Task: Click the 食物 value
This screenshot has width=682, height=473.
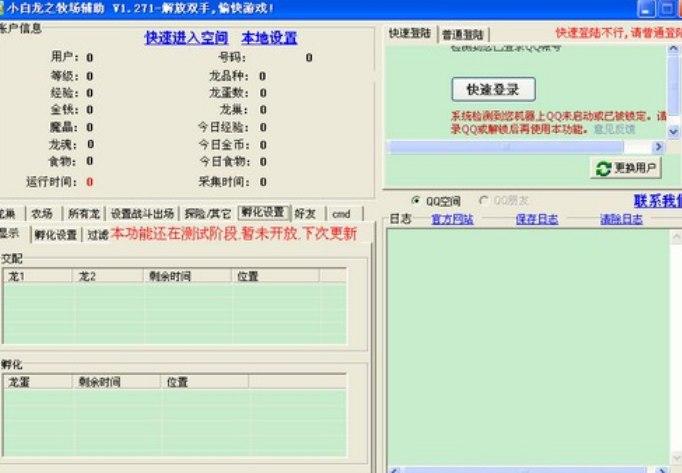Action: pos(89,161)
